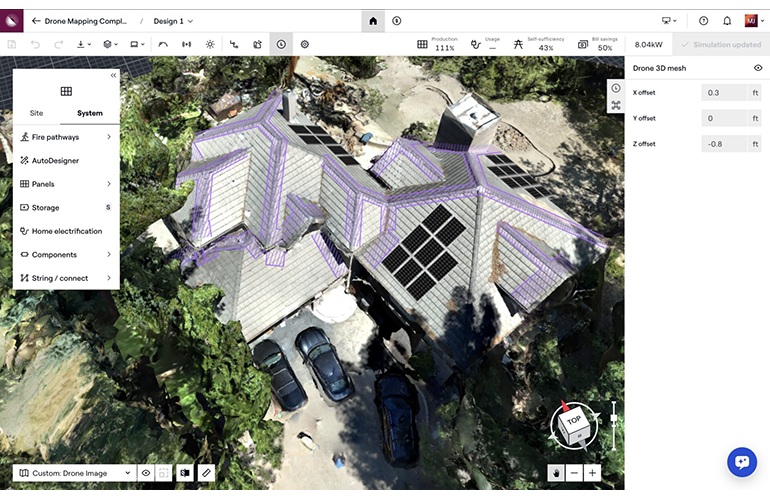Expand the Panels submenu
Image resolution: width=770 pixels, height=500 pixels.
pos(66,184)
